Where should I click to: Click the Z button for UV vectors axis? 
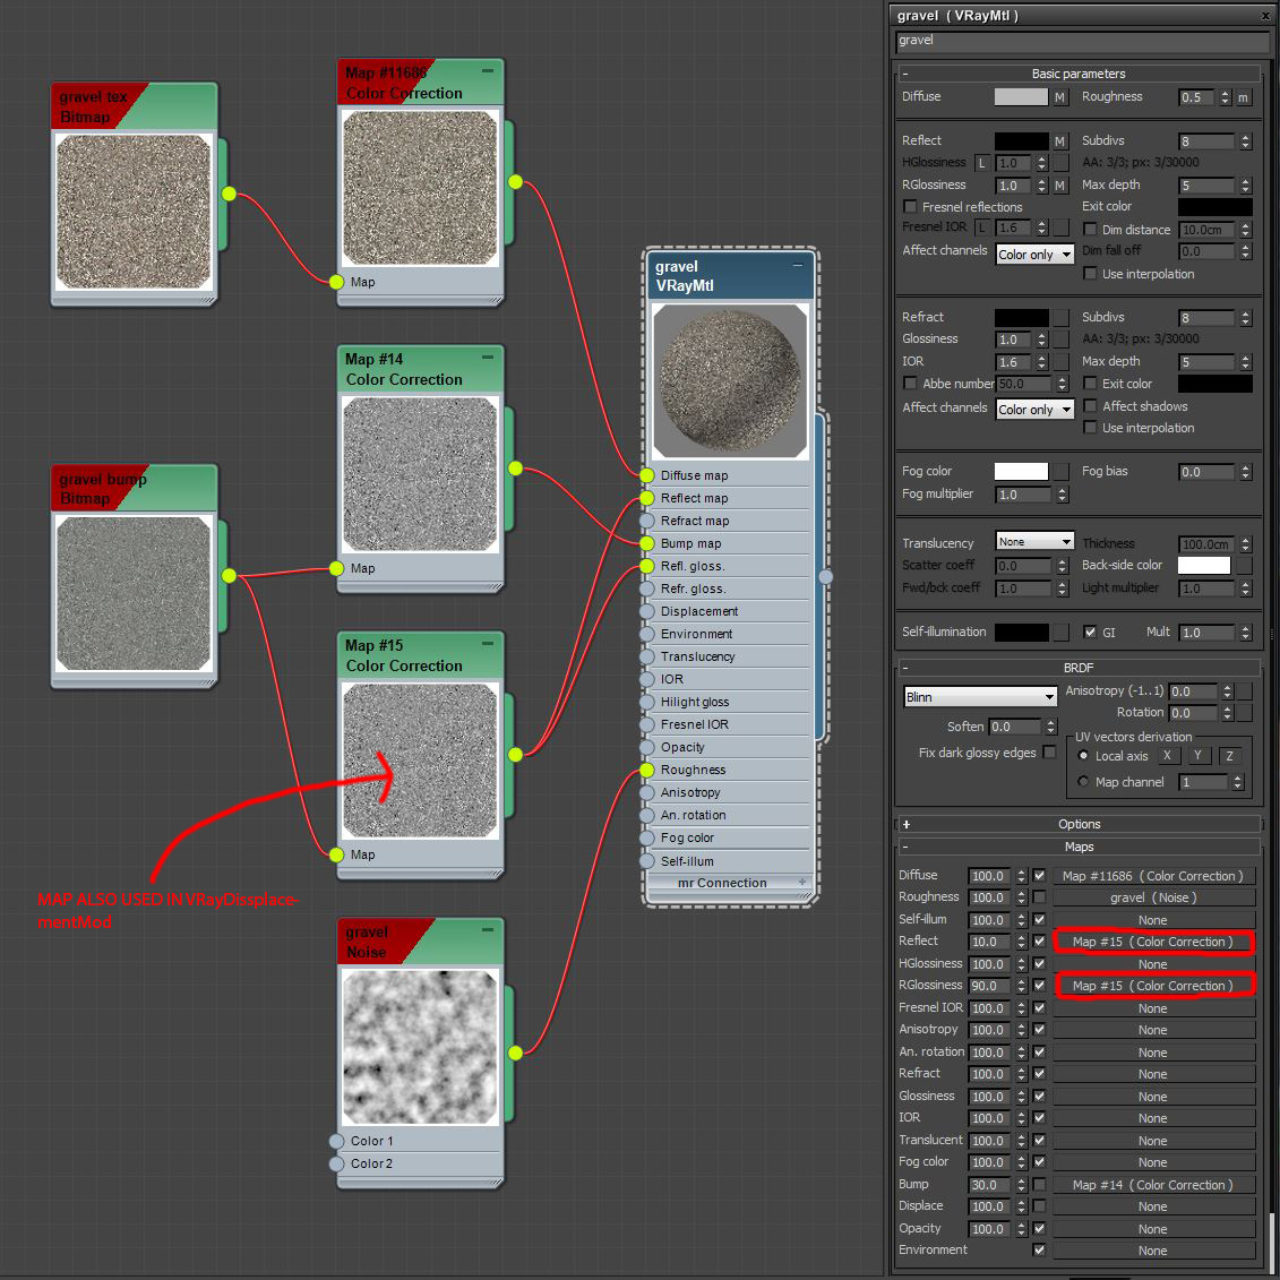1230,756
